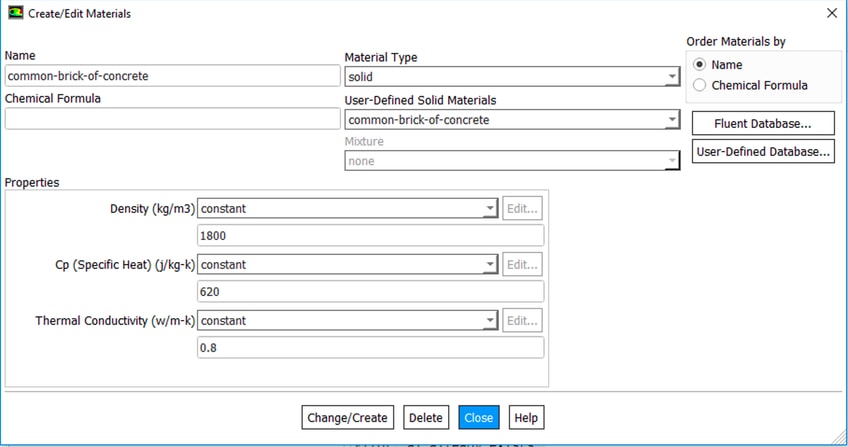Select the Name radio button
Screen dimensions: 848x447
pos(699,65)
